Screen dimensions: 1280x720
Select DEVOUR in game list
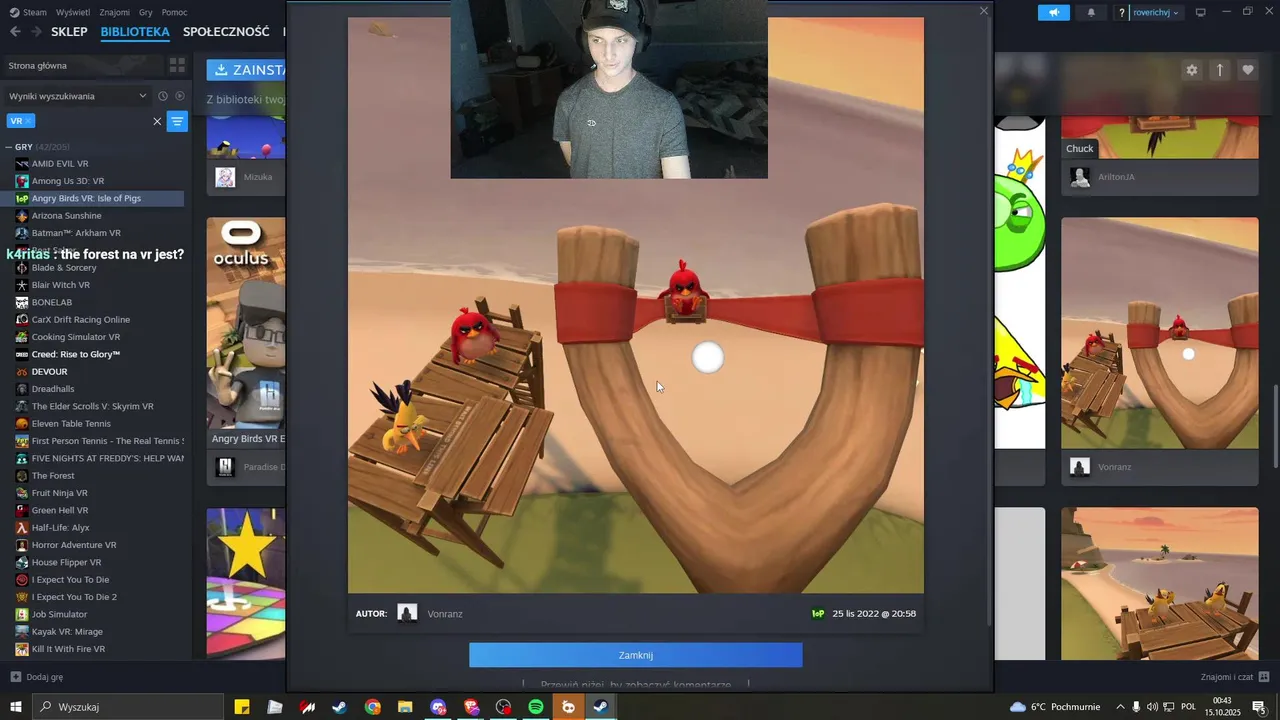pos(50,372)
